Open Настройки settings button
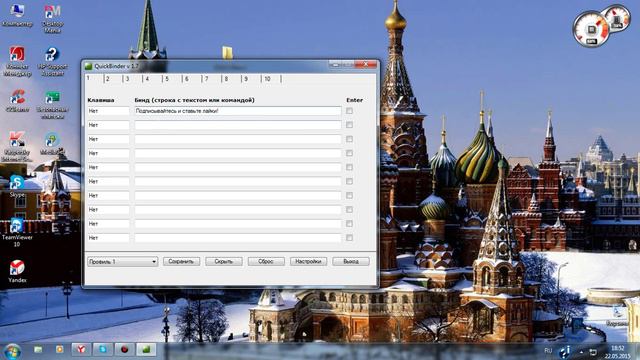Screen dimensions: 640x360 point(308,261)
